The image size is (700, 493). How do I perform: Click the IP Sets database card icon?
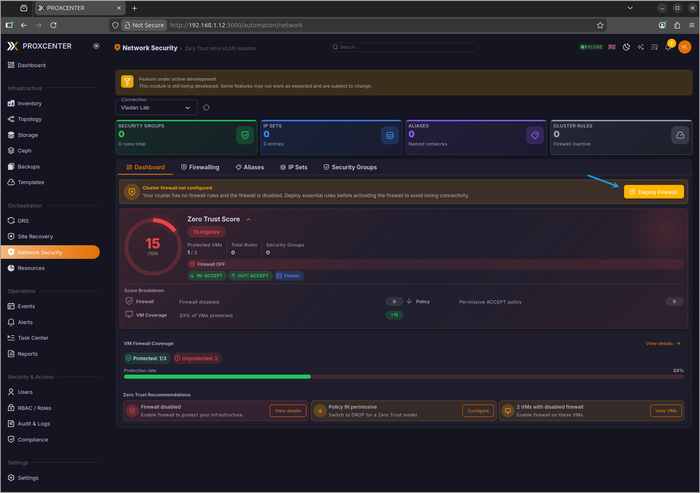pos(390,135)
